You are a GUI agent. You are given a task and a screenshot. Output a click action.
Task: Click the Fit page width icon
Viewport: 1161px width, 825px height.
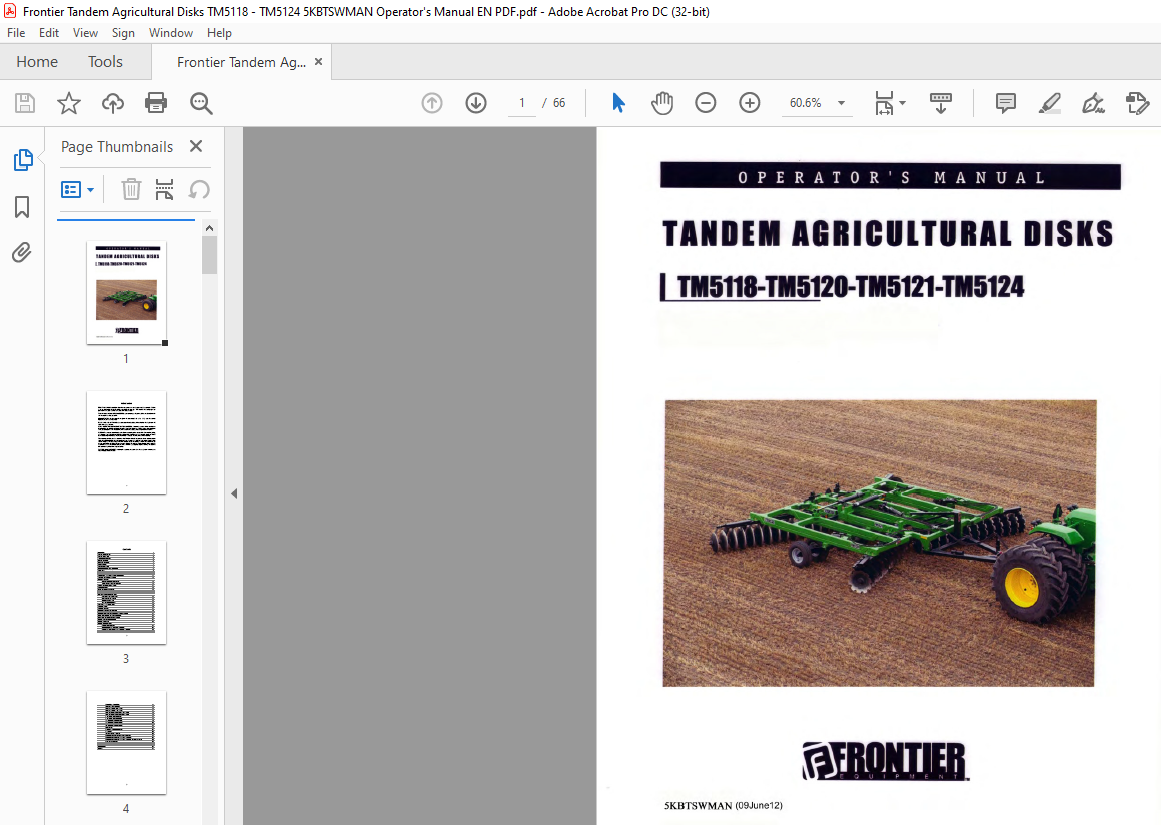coord(884,103)
